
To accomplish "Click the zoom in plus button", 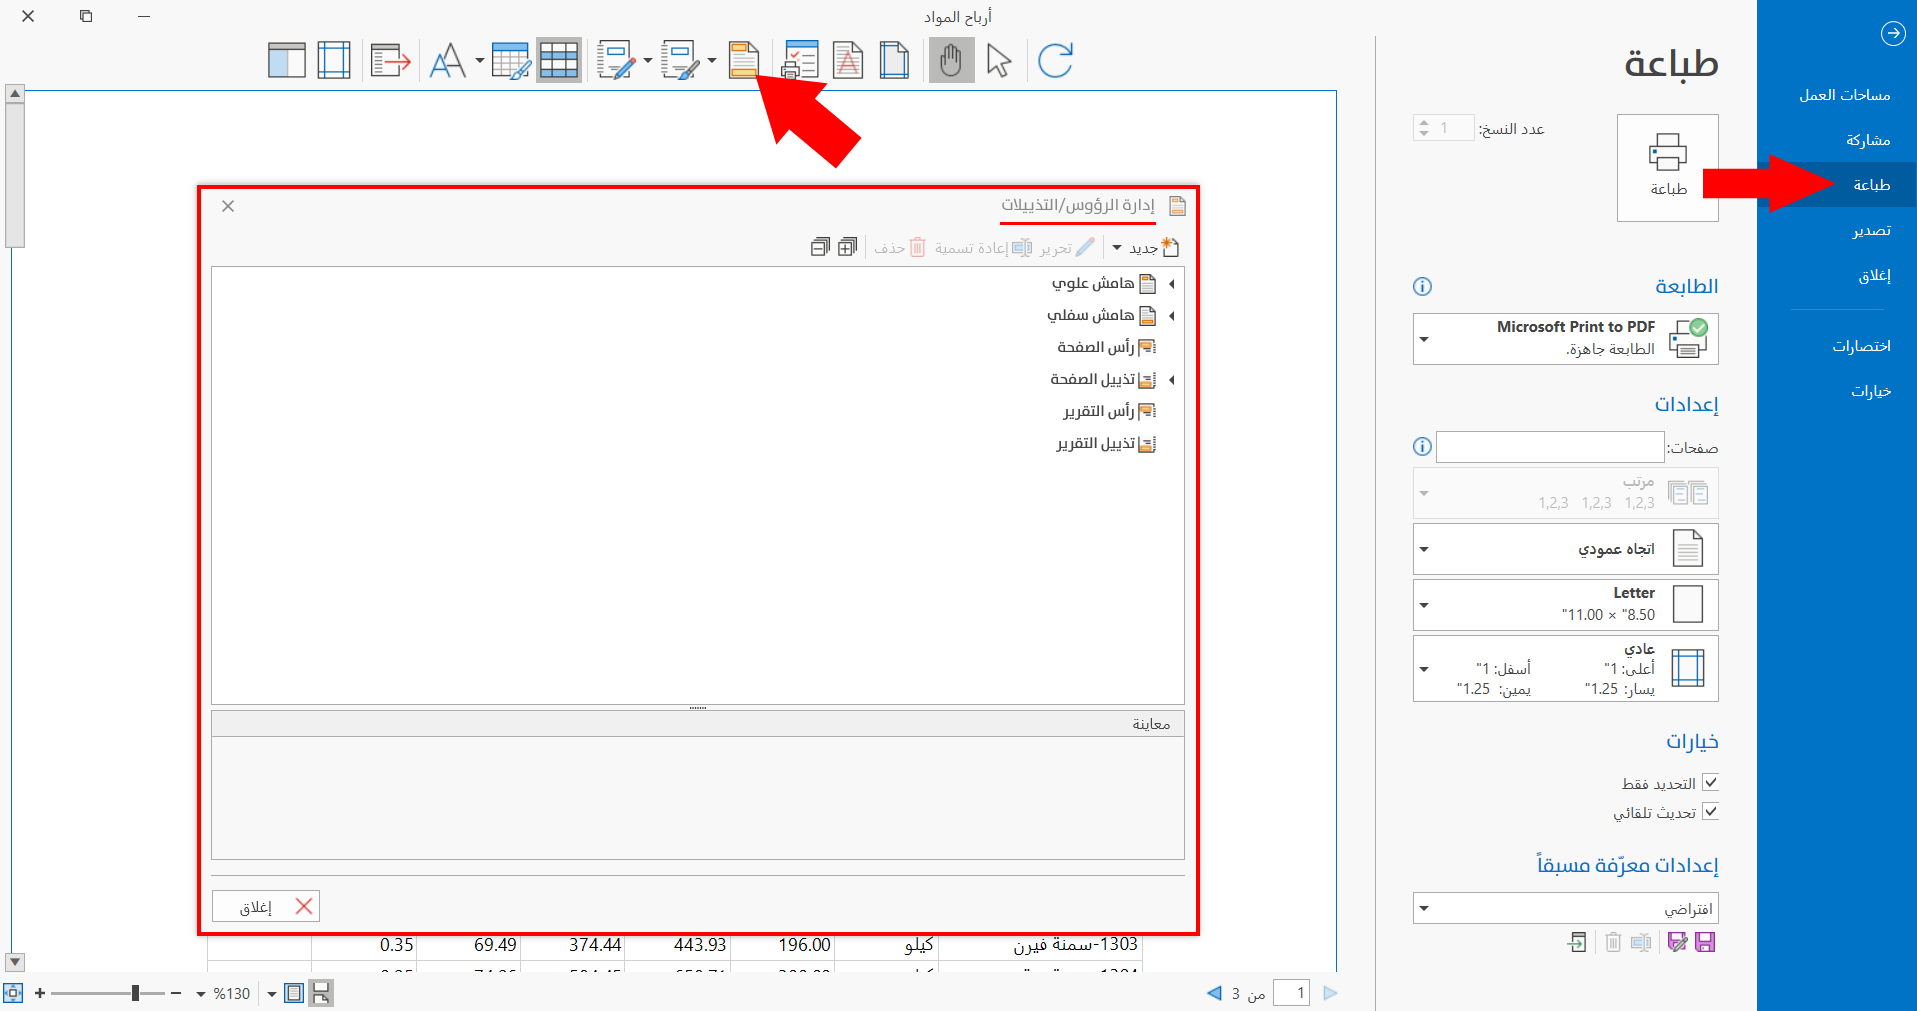I will click(40, 993).
